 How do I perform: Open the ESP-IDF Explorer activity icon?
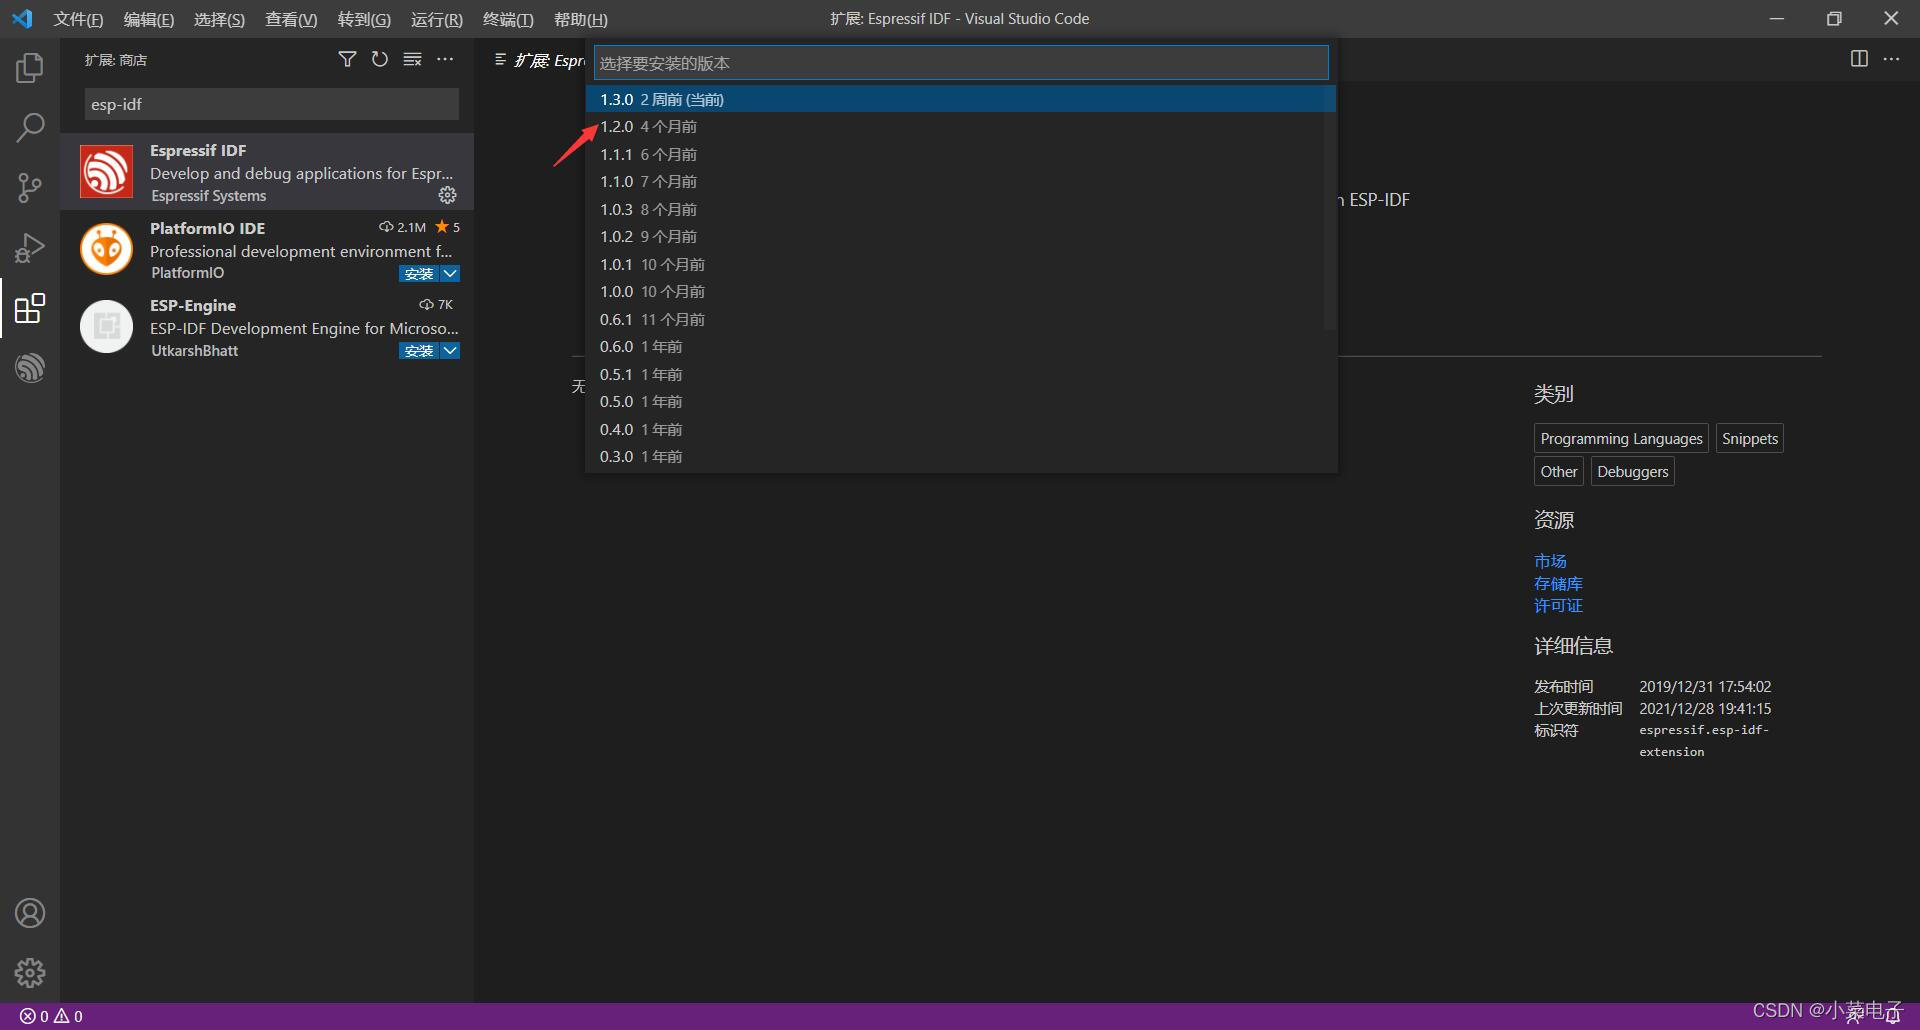30,368
